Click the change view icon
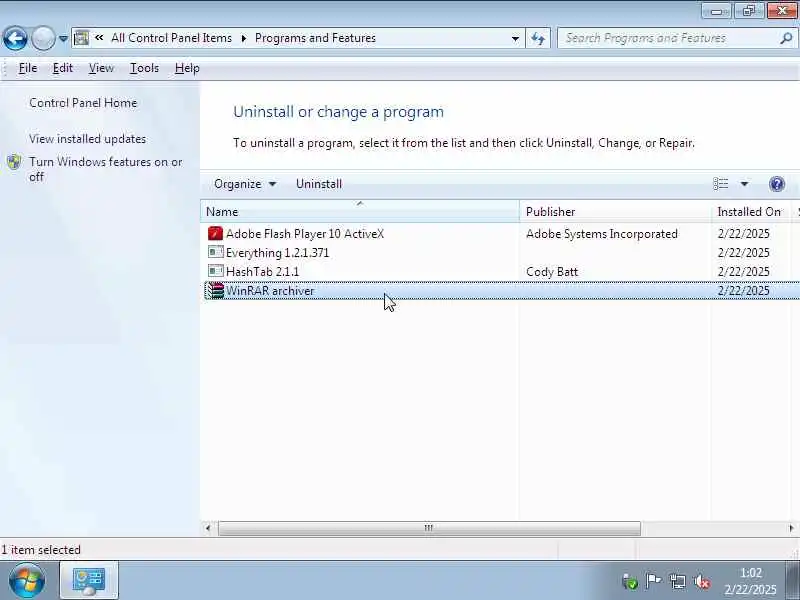Viewport: 800px width, 600px height. [x=720, y=184]
